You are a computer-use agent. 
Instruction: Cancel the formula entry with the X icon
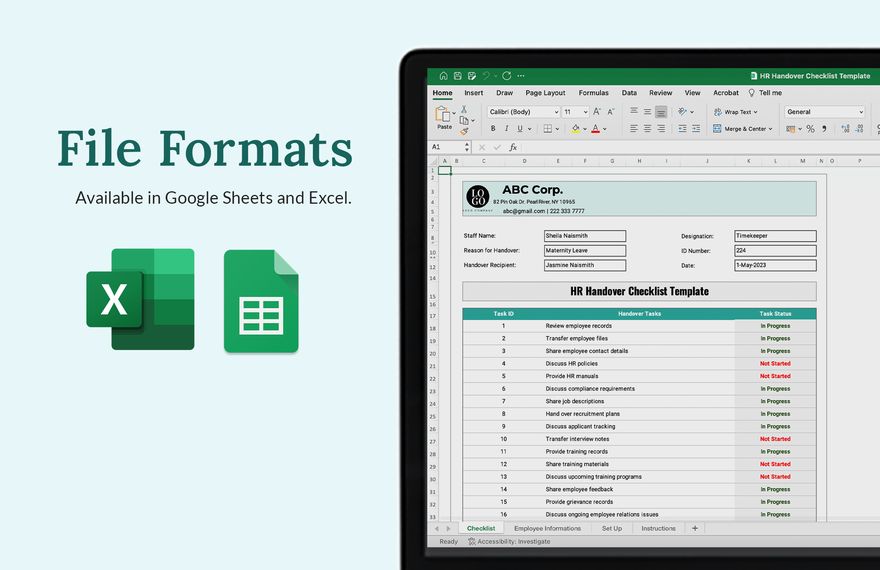pyautogui.click(x=482, y=147)
